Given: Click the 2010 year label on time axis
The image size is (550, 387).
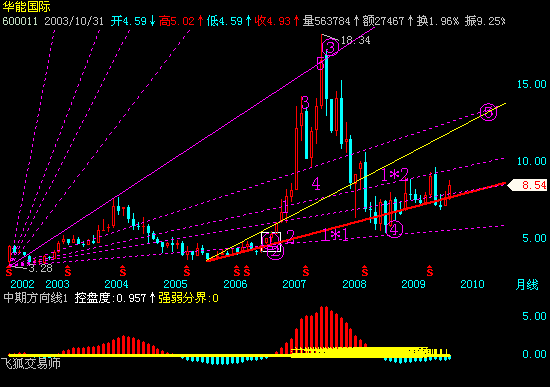Looking at the screenshot, I should coord(472,284).
